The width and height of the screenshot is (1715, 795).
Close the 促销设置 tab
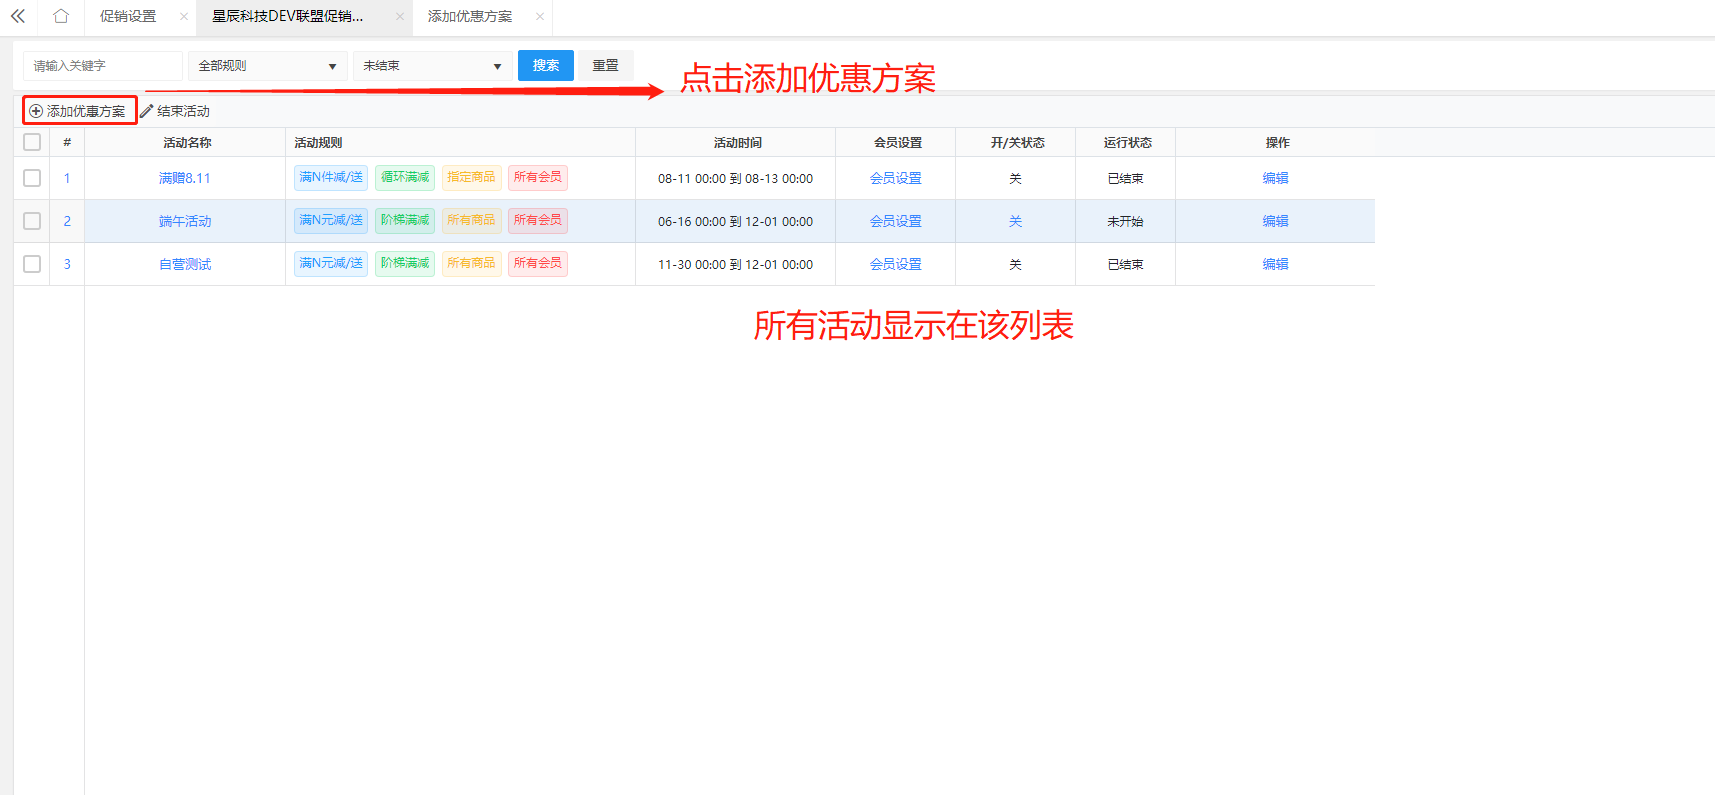click(x=184, y=16)
